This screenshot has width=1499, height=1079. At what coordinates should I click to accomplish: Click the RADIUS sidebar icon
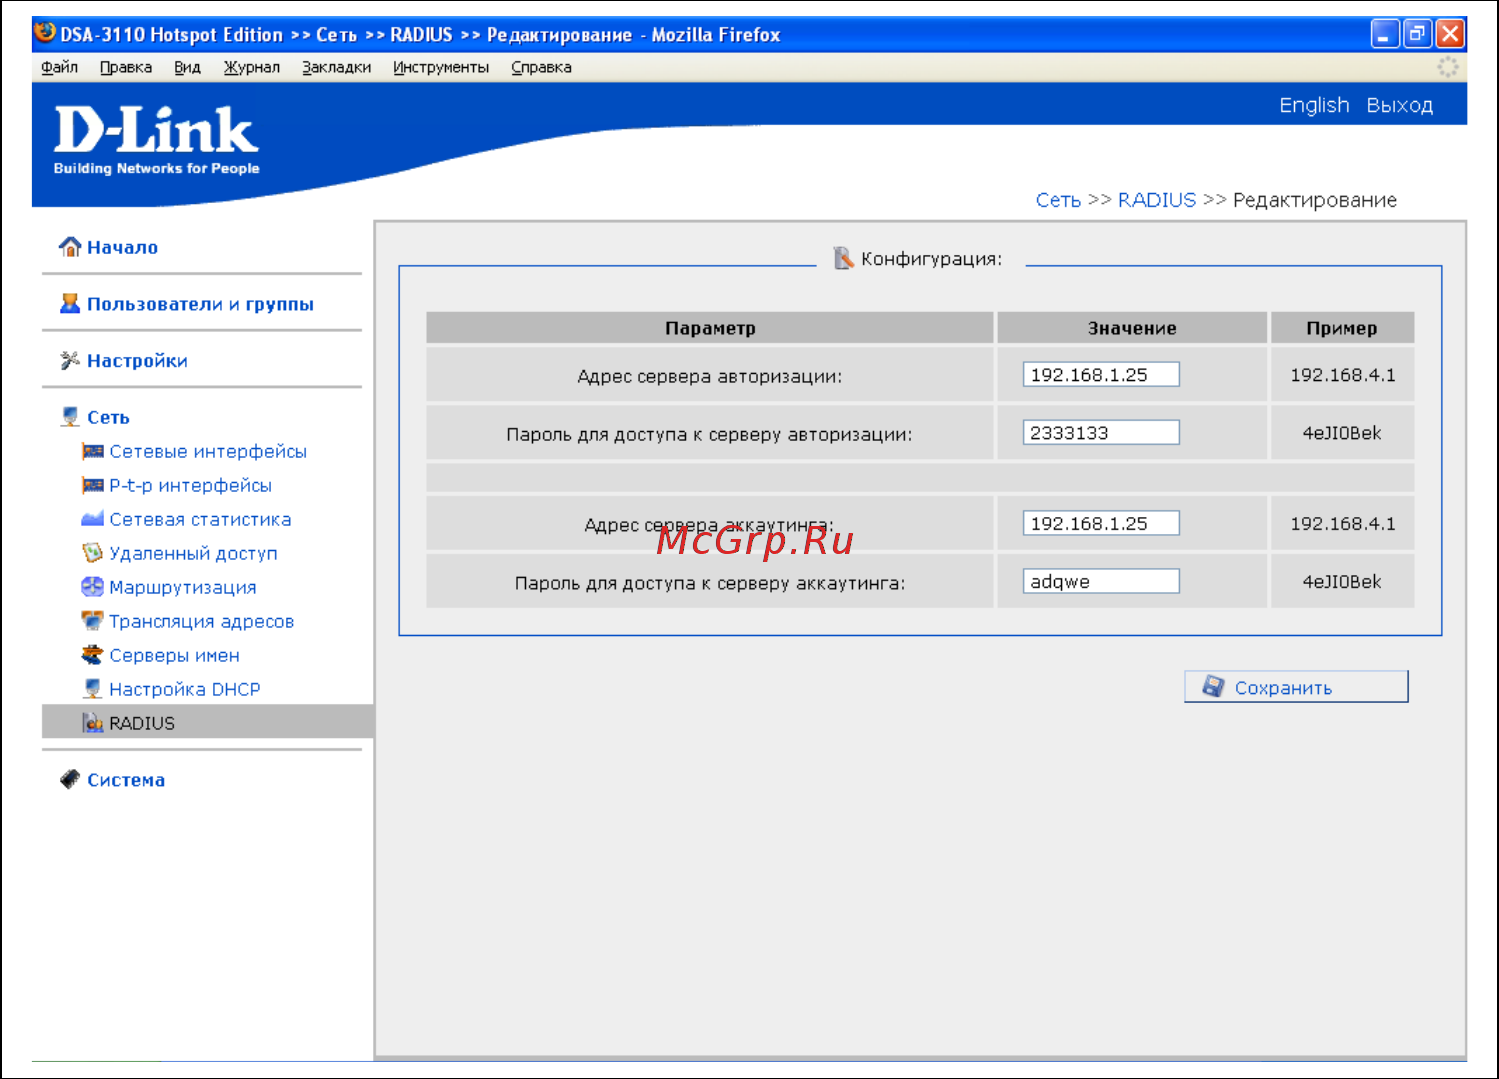point(93,722)
